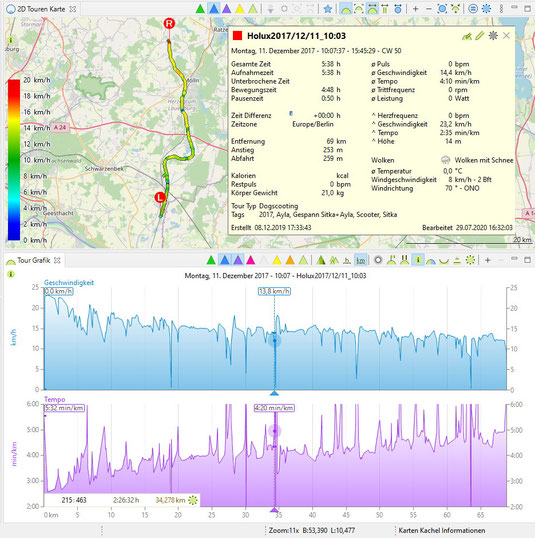Click tour title Holux2017/12/11_10:03
Image resolution: width=535 pixels, height=538 pixels.
296,36
